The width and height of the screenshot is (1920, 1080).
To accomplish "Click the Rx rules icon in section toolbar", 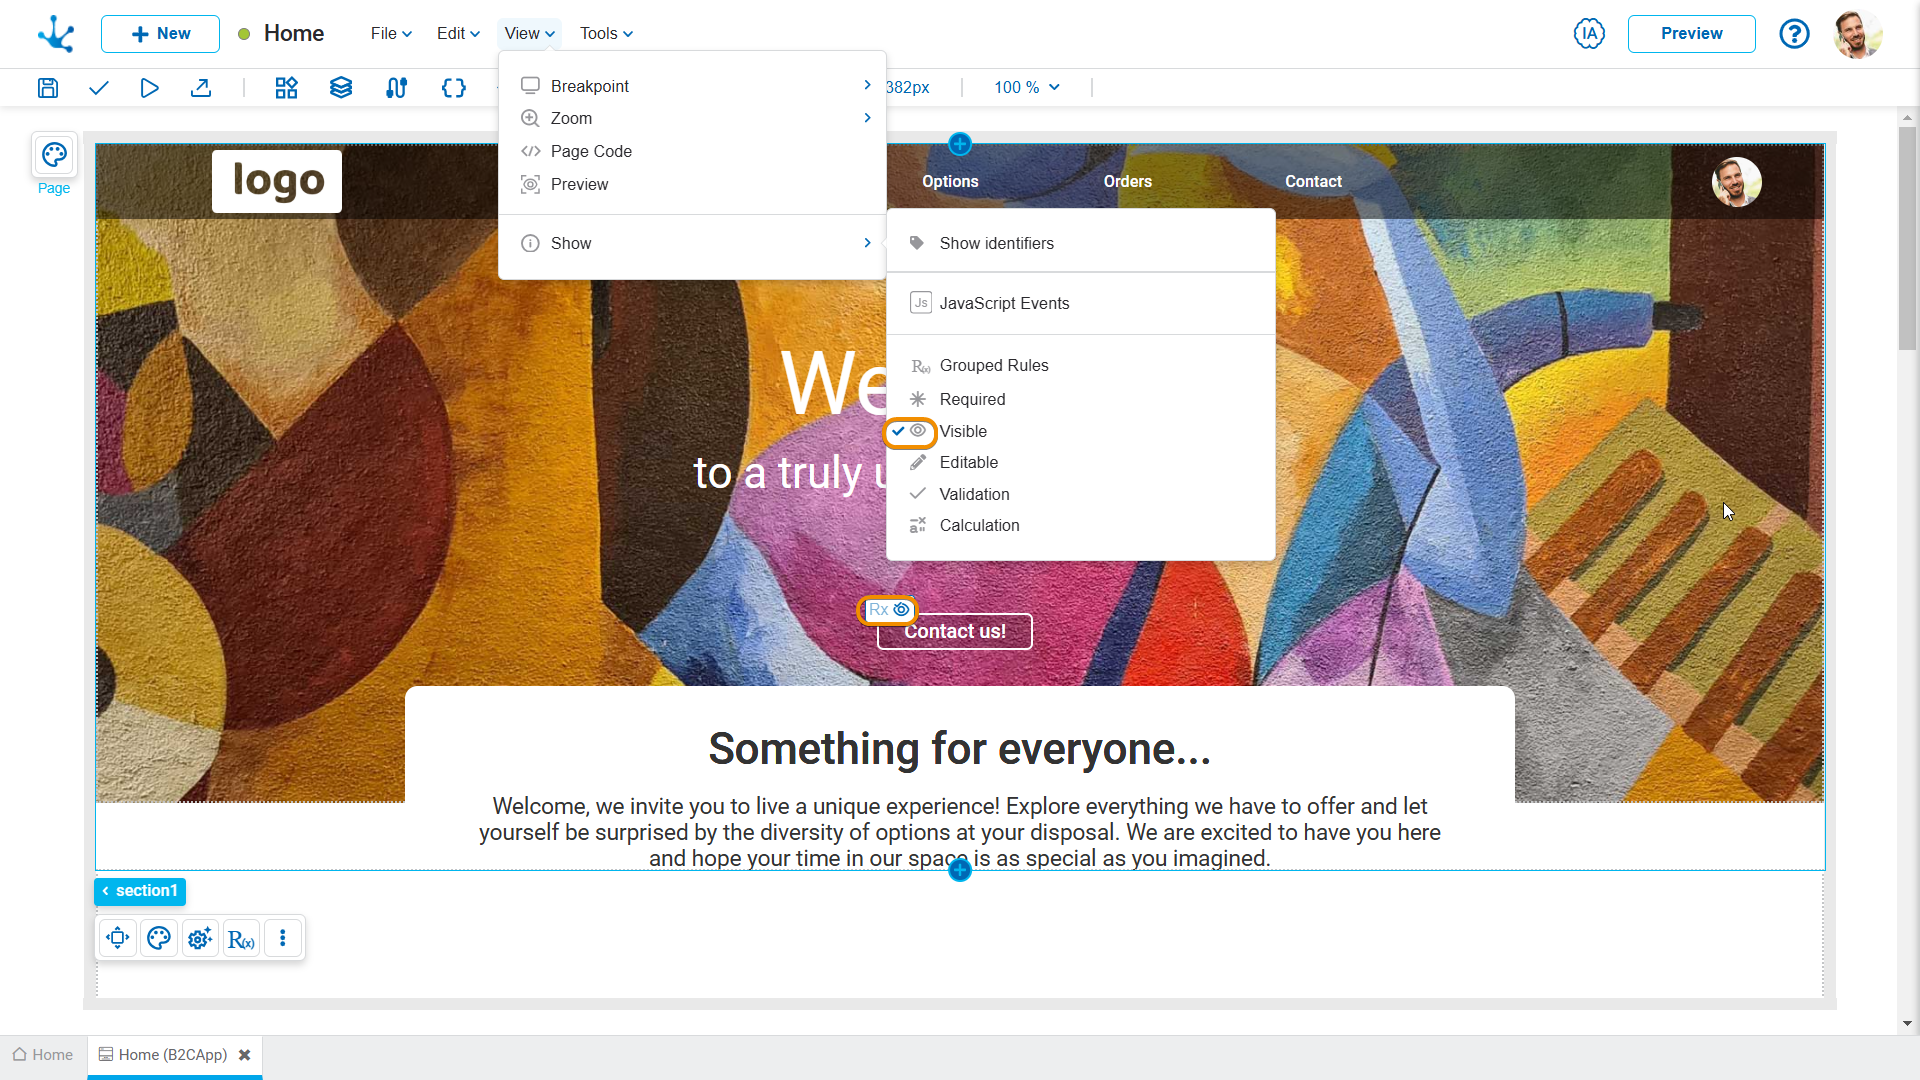I will click(241, 939).
